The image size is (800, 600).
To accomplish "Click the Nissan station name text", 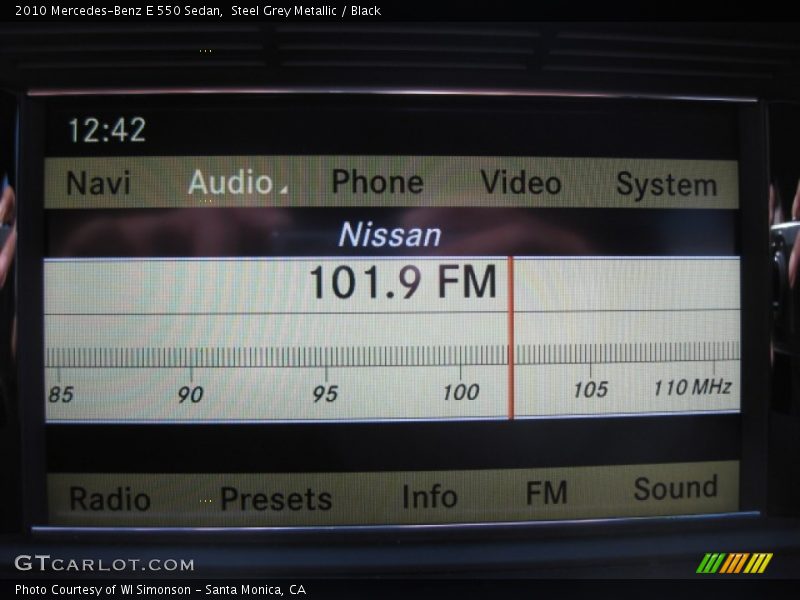I will [390, 235].
